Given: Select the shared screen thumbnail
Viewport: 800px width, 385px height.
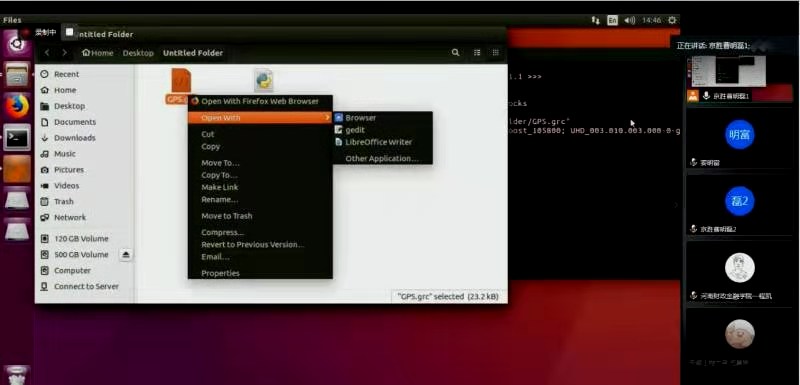Looking at the screenshot, I should click(727, 71).
